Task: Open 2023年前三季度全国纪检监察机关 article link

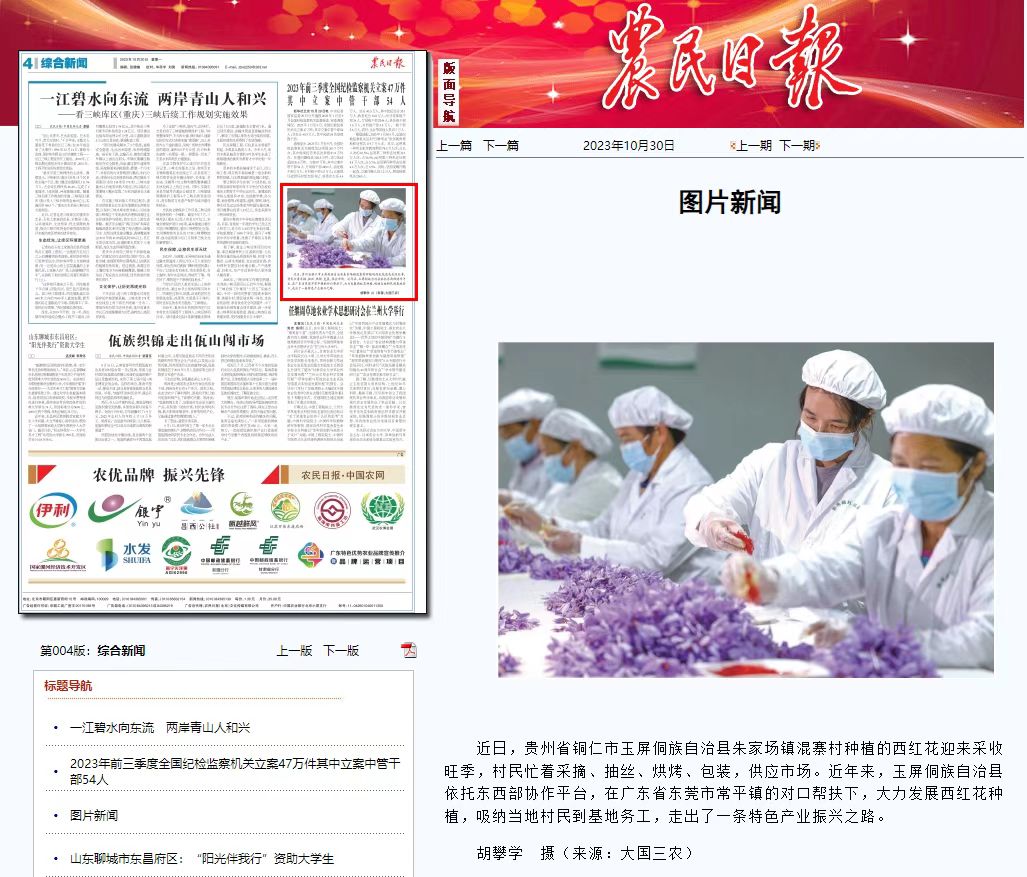Action: (x=235, y=770)
